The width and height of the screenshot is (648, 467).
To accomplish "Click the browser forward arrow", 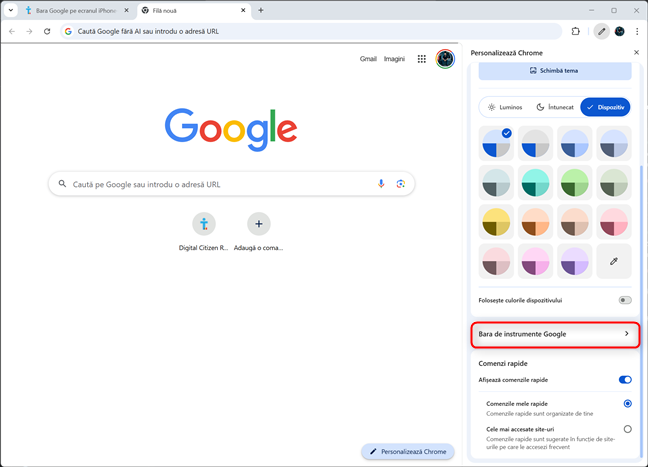I will click(x=29, y=31).
